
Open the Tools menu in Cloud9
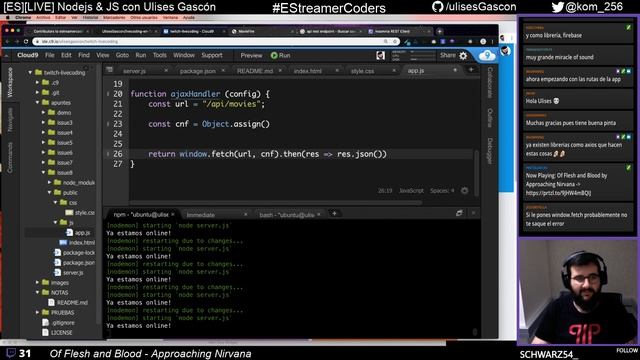pyautogui.click(x=160, y=55)
